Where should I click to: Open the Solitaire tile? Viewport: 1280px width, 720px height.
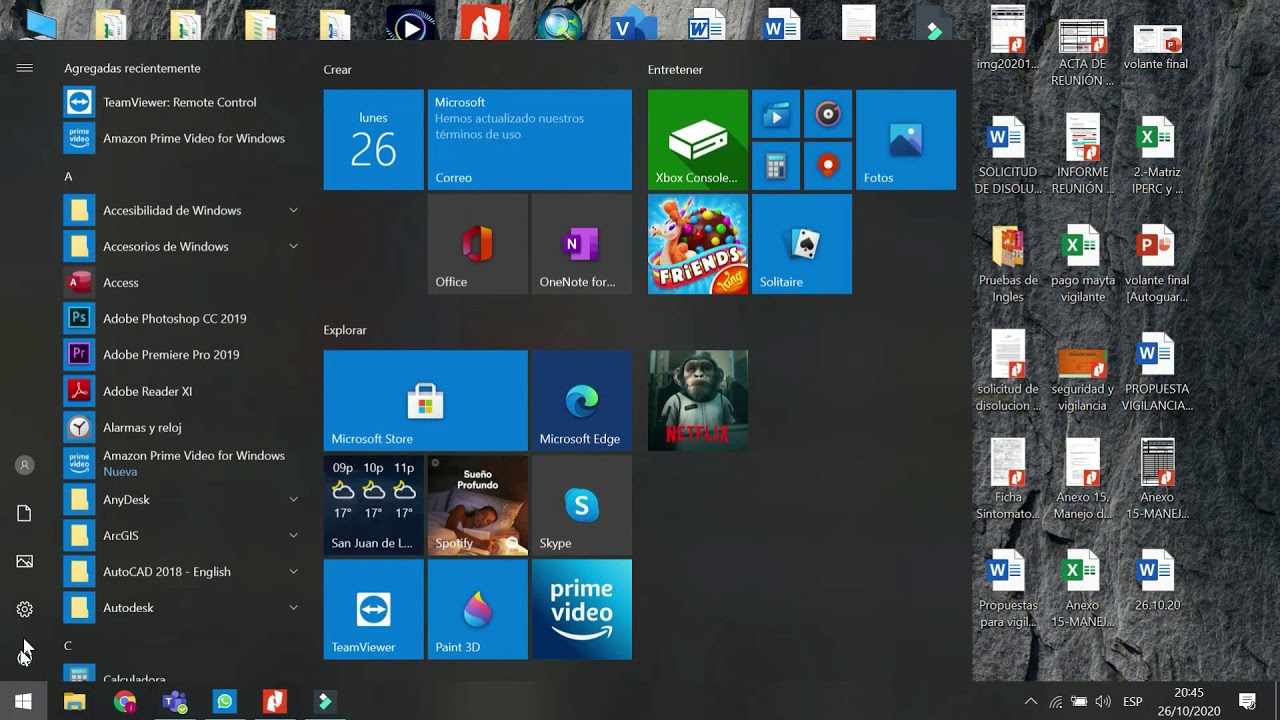click(x=802, y=244)
